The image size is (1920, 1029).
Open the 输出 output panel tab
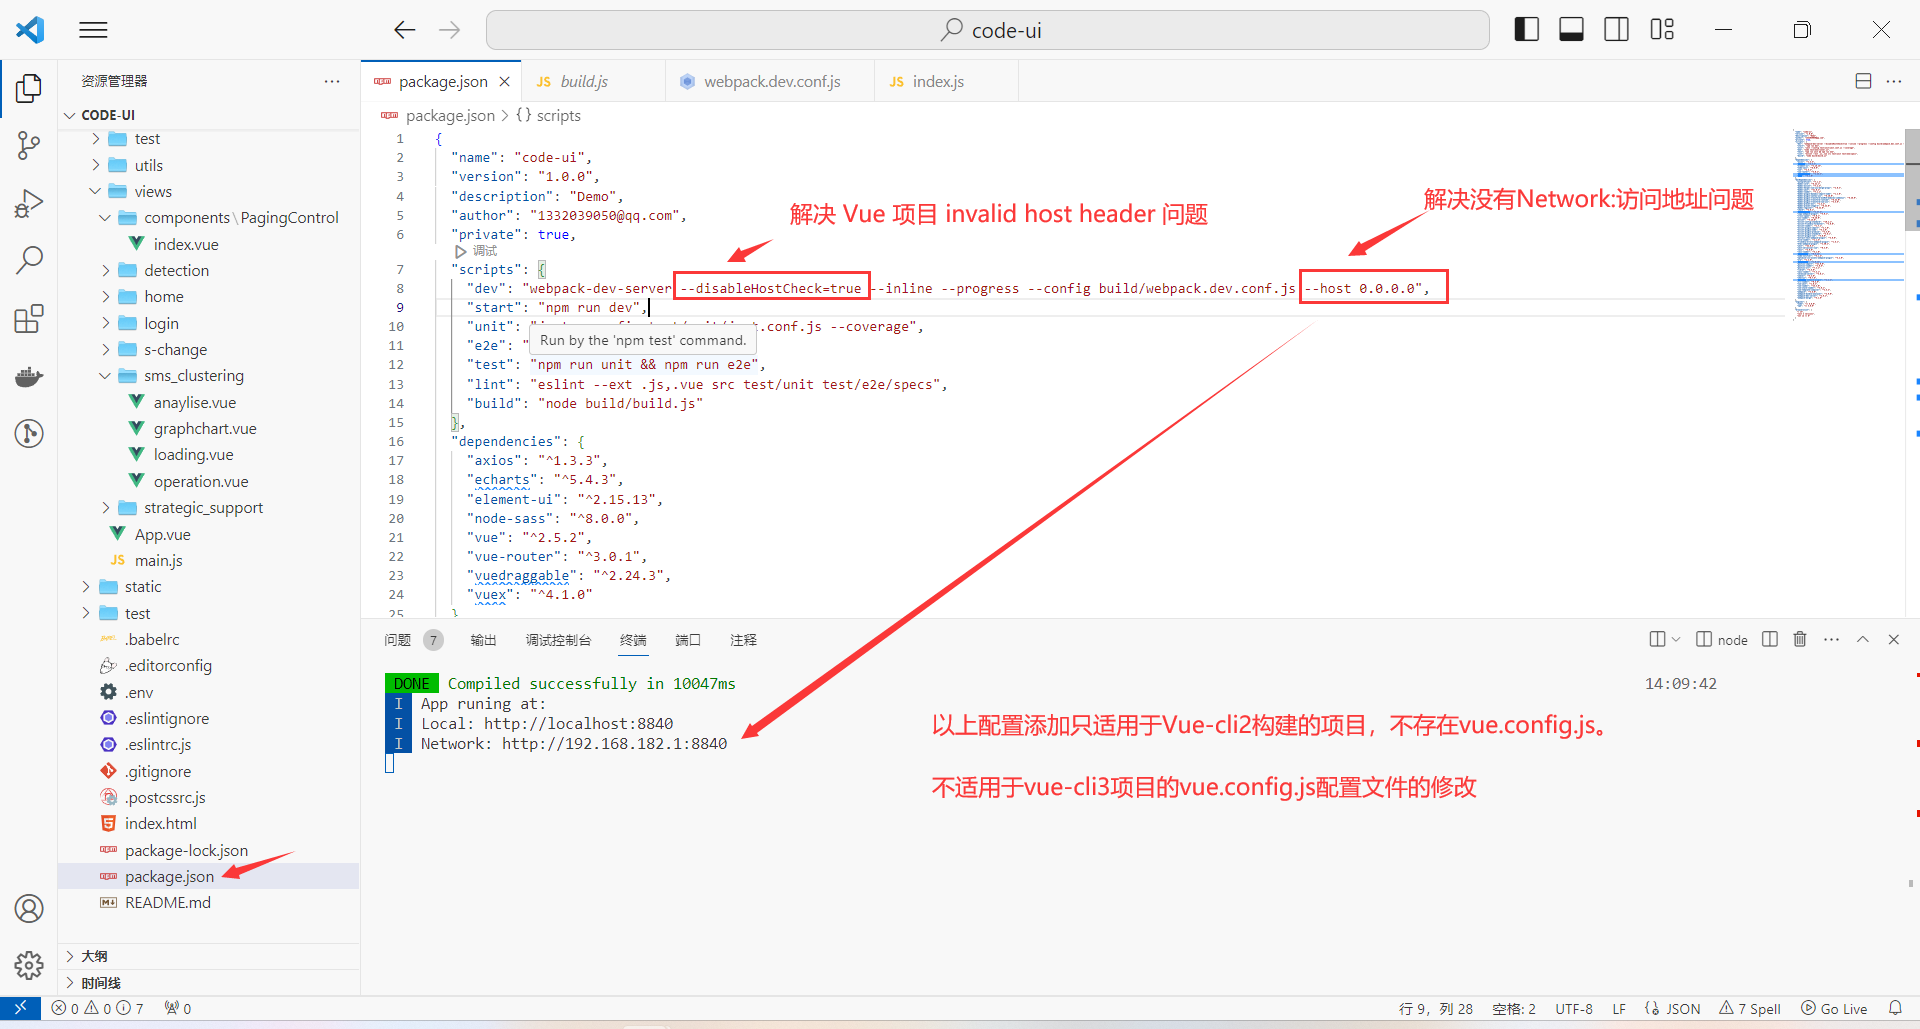[483, 640]
